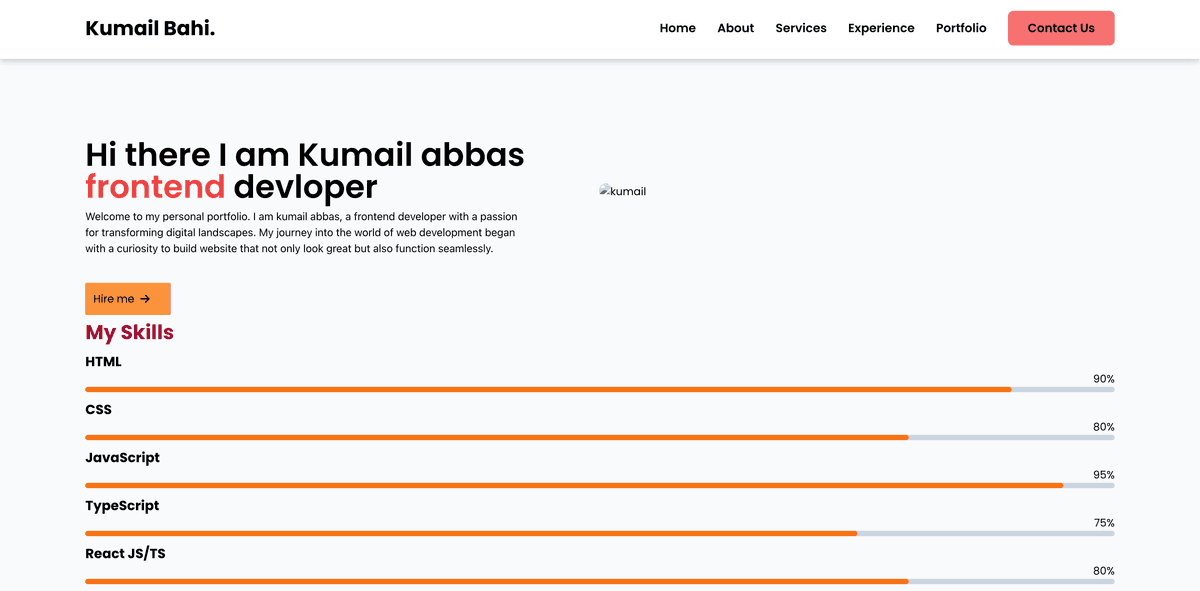Select the Kumail Bahi logo text

tap(149, 28)
